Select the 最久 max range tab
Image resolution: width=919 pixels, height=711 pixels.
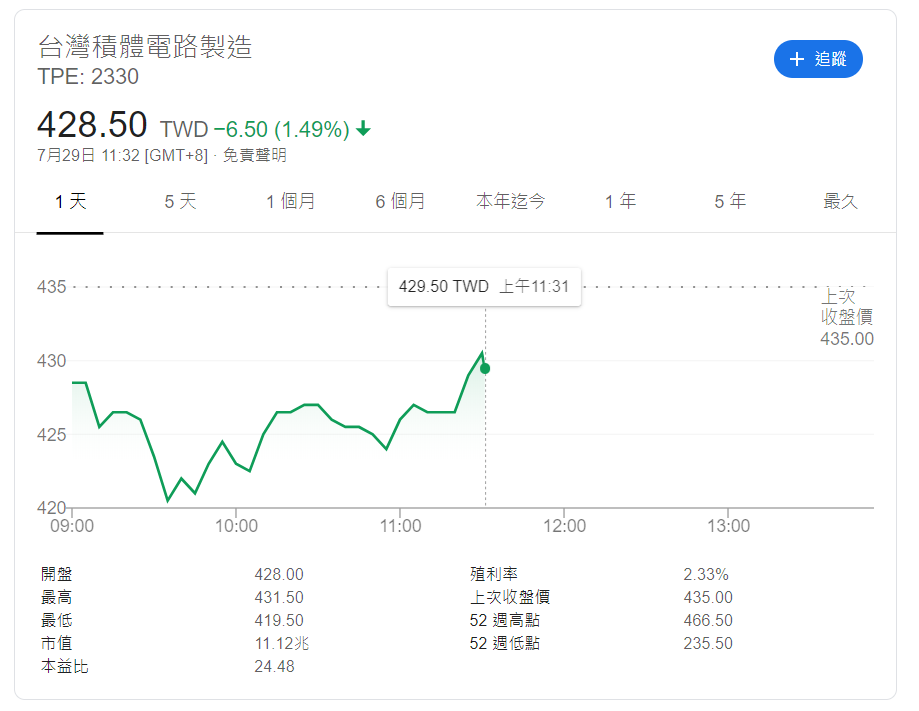click(840, 202)
